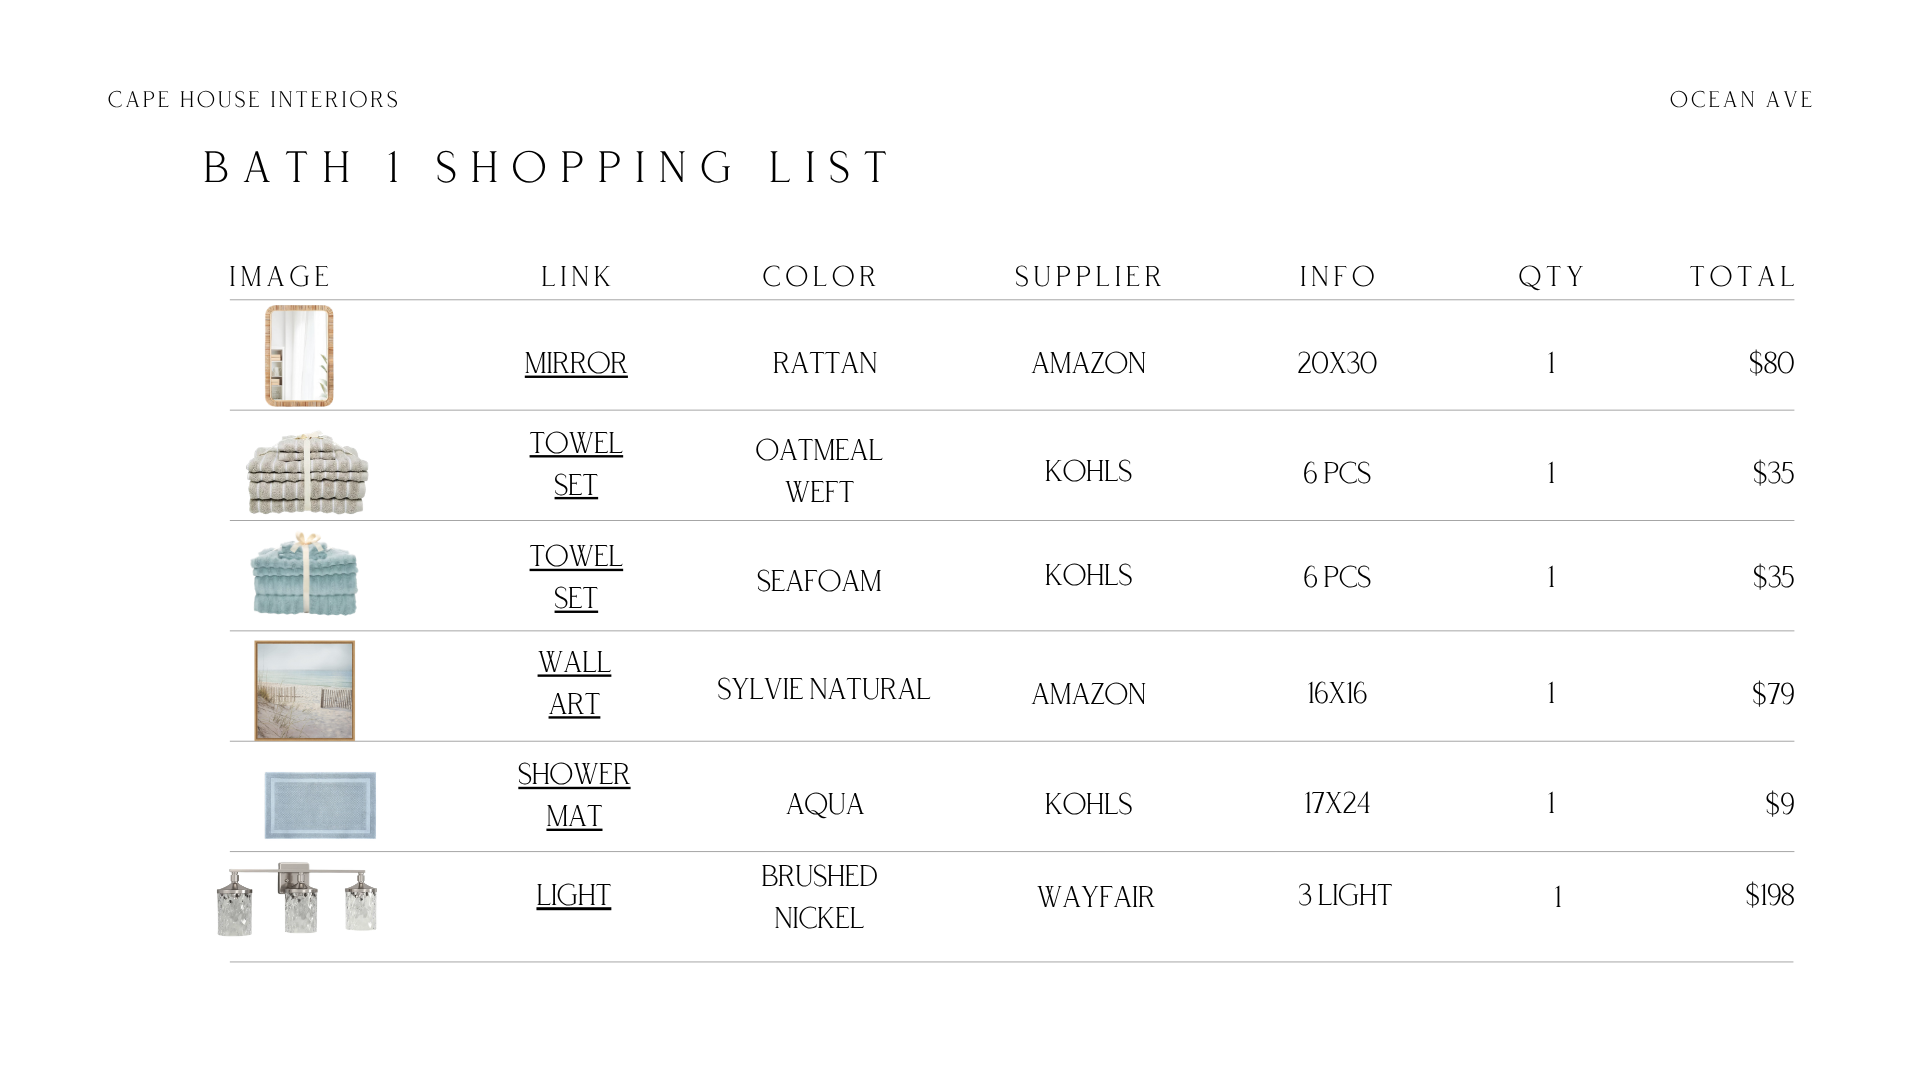Click the WAYFAIR supplier cell

pyautogui.click(x=1096, y=897)
